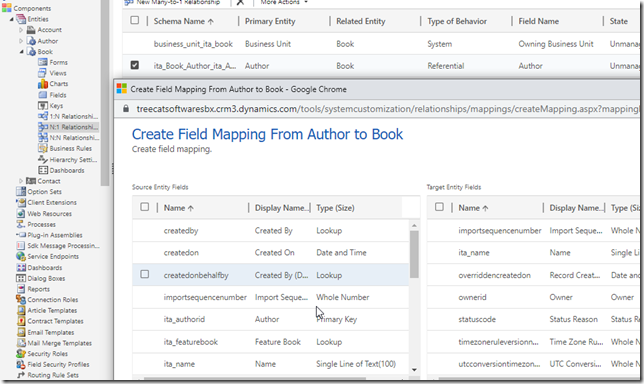This screenshot has height=384, width=644.
Task: Open Service Endpoints component
Action: [x=47, y=256]
